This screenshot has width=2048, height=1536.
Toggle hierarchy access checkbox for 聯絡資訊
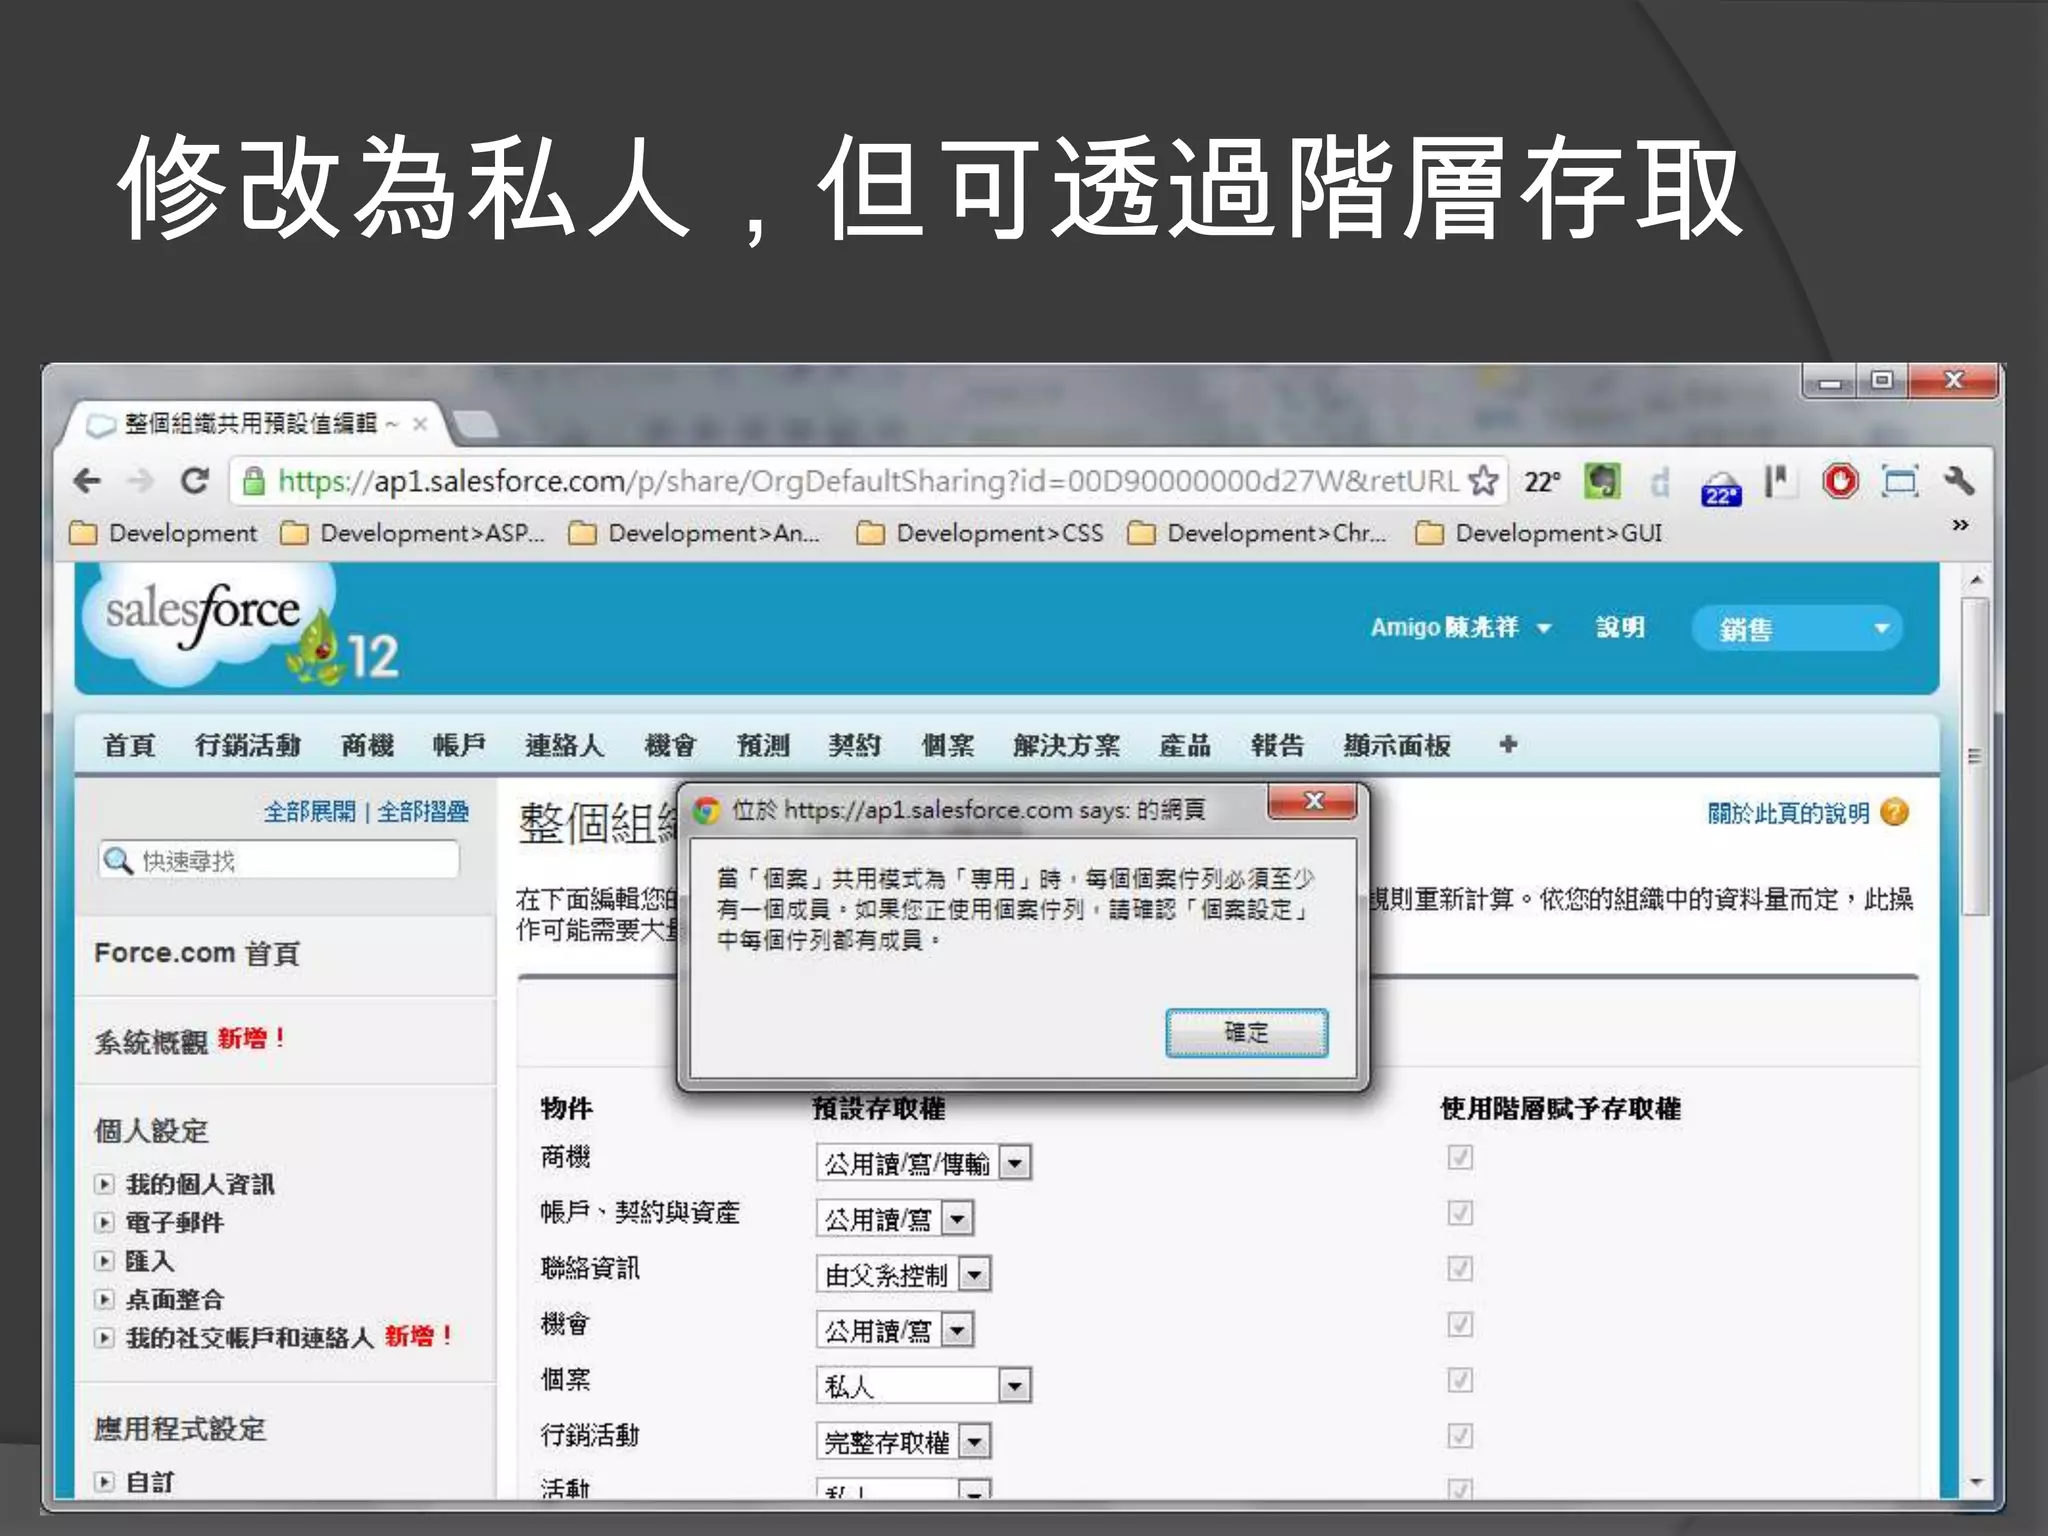pyautogui.click(x=1460, y=1269)
